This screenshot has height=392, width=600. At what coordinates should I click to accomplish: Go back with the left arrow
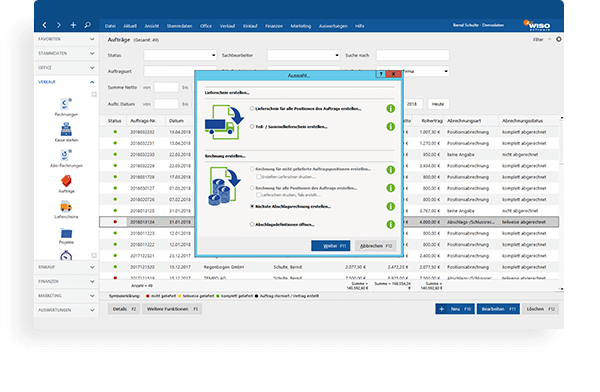coord(44,25)
